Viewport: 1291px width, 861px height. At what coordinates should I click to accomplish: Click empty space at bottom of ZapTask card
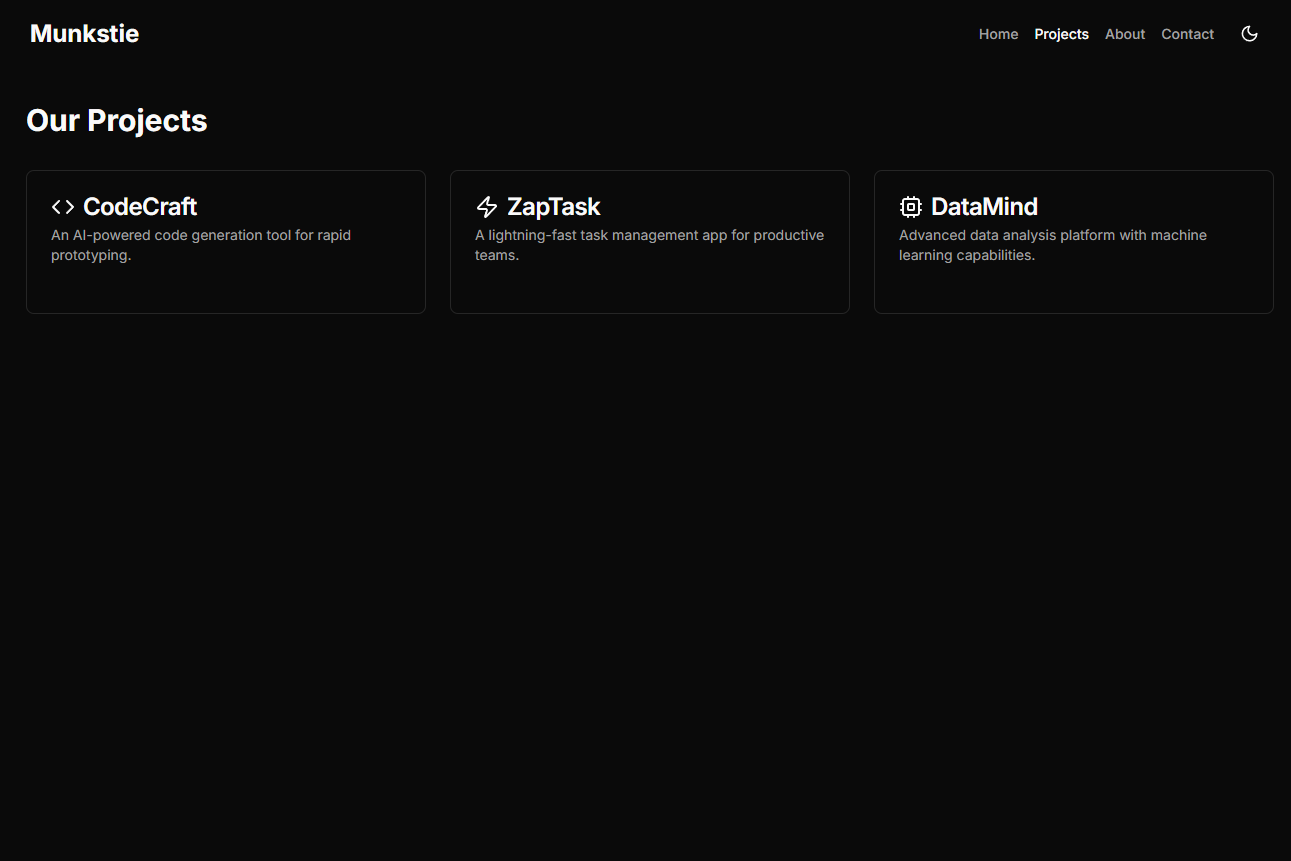pos(649,290)
